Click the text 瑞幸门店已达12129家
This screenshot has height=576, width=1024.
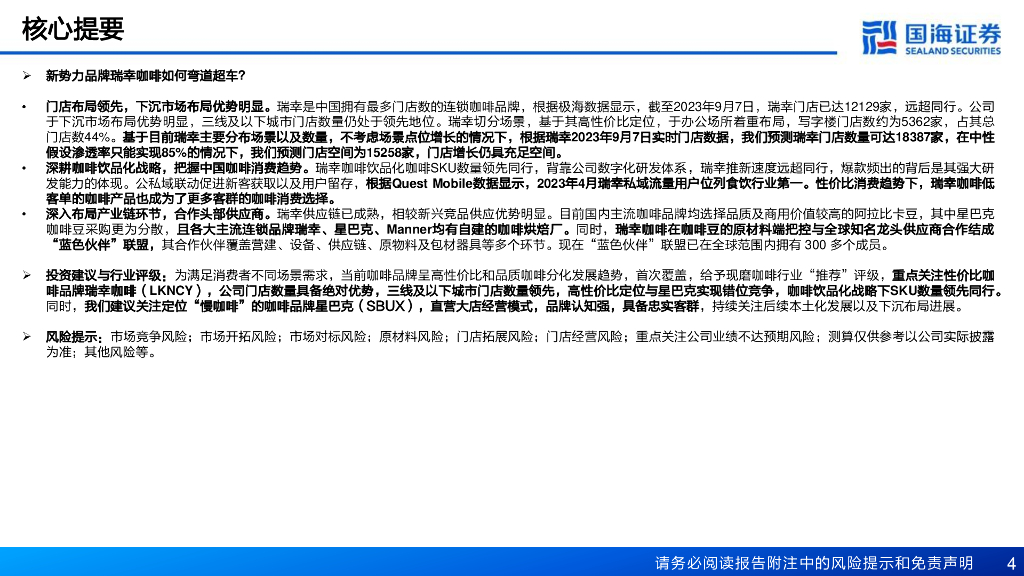(x=829, y=106)
